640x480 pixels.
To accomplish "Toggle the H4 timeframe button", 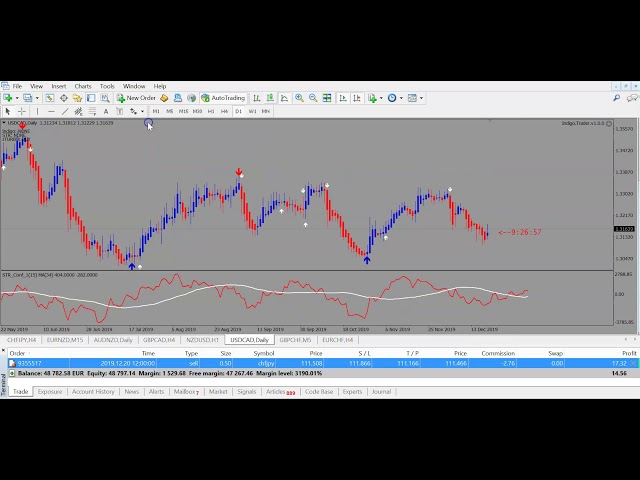I will click(224, 111).
